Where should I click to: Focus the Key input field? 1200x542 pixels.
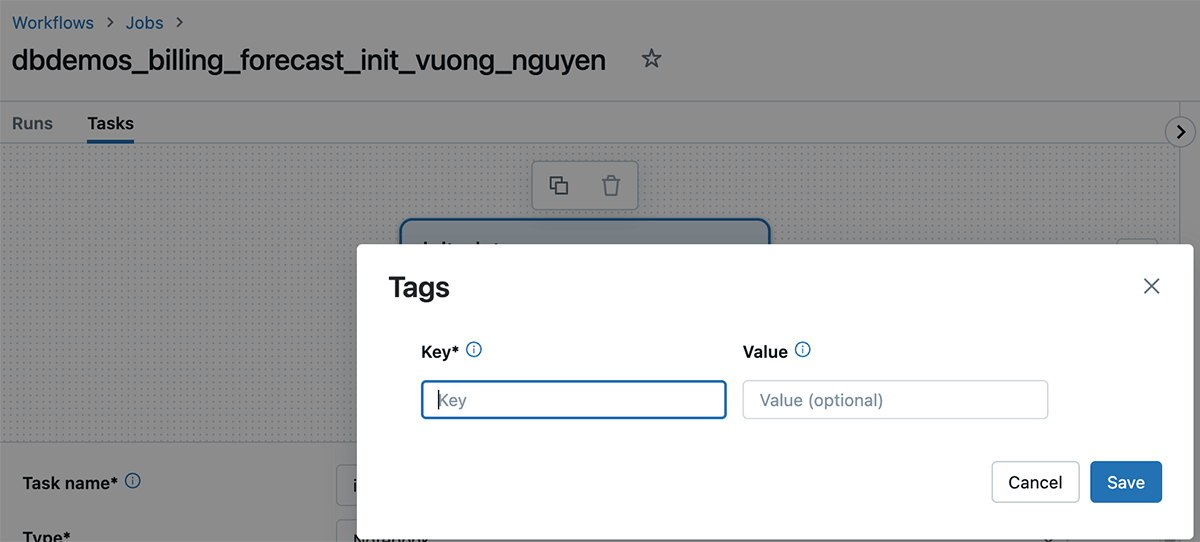tap(574, 400)
